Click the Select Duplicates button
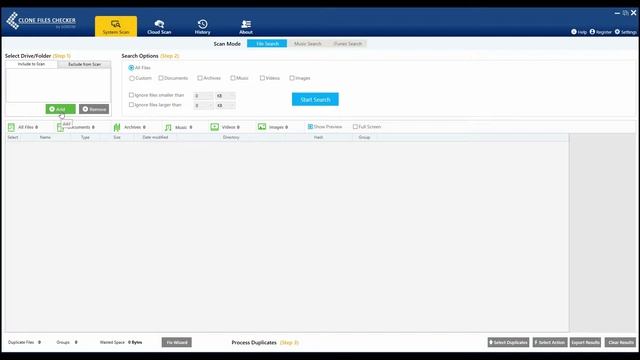The height and width of the screenshot is (360, 640). coord(508,342)
